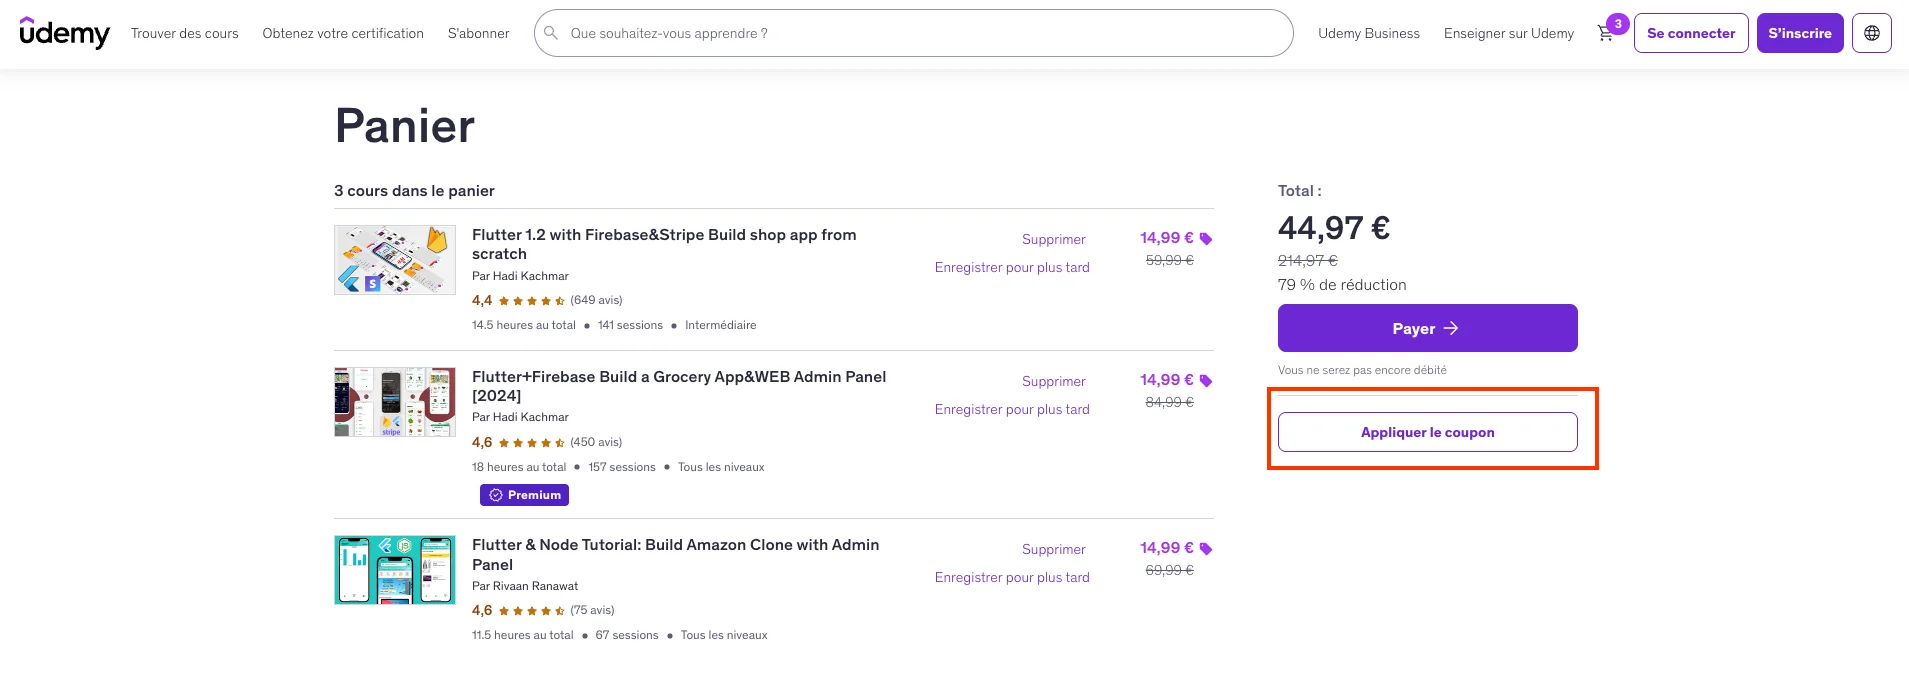The image size is (1909, 684).
Task: Open the globe language selector
Action: pos(1872,33)
